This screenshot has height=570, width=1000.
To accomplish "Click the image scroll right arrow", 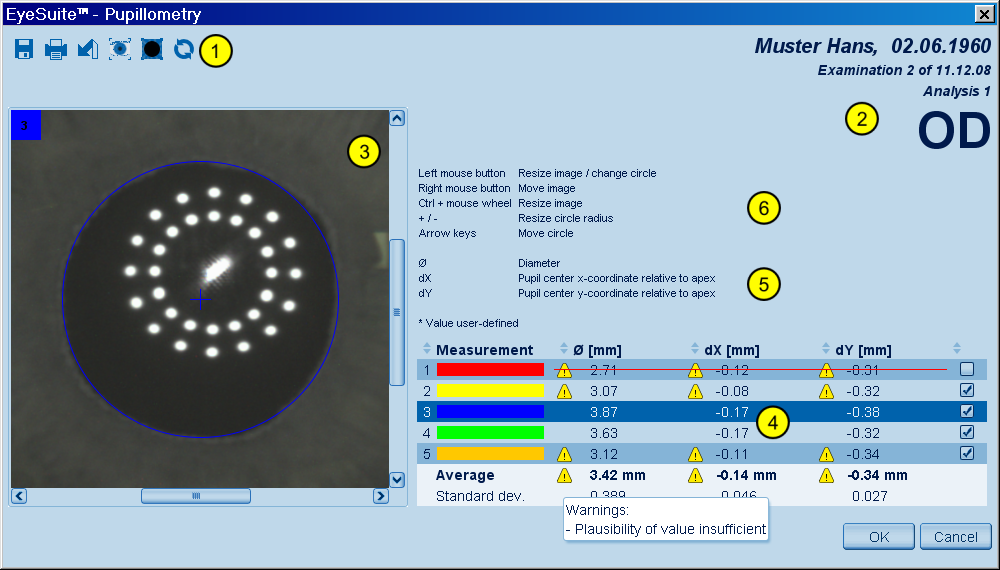I will point(380,496).
